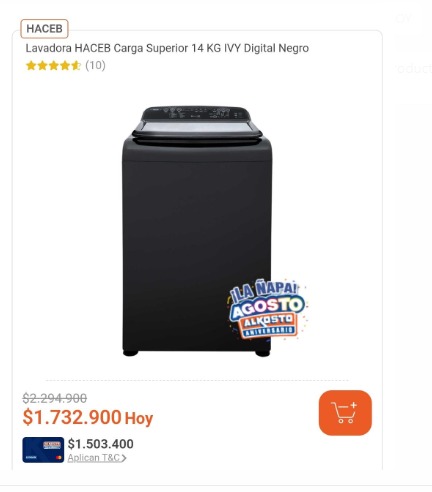
Task: Click the first yellow rating star
Action: coord(31,65)
